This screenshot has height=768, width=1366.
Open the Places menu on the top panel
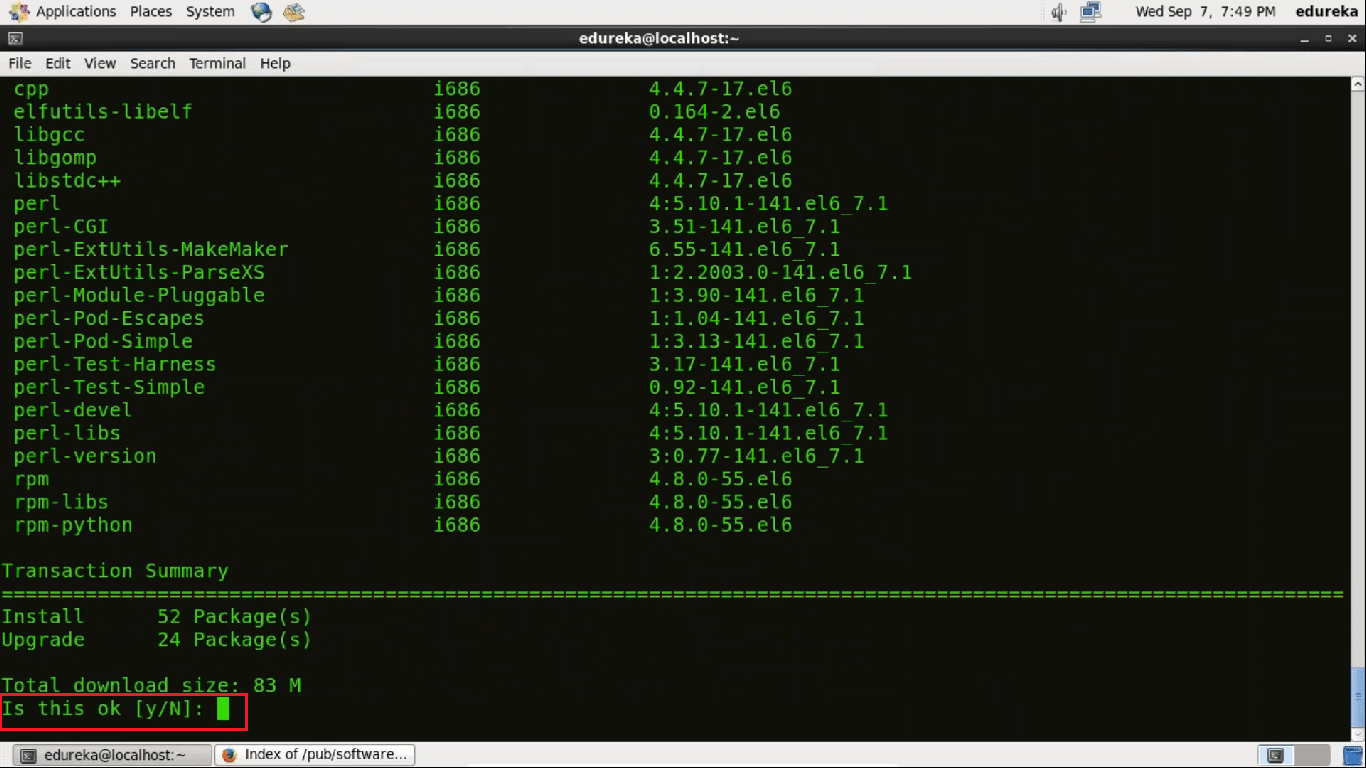[151, 12]
